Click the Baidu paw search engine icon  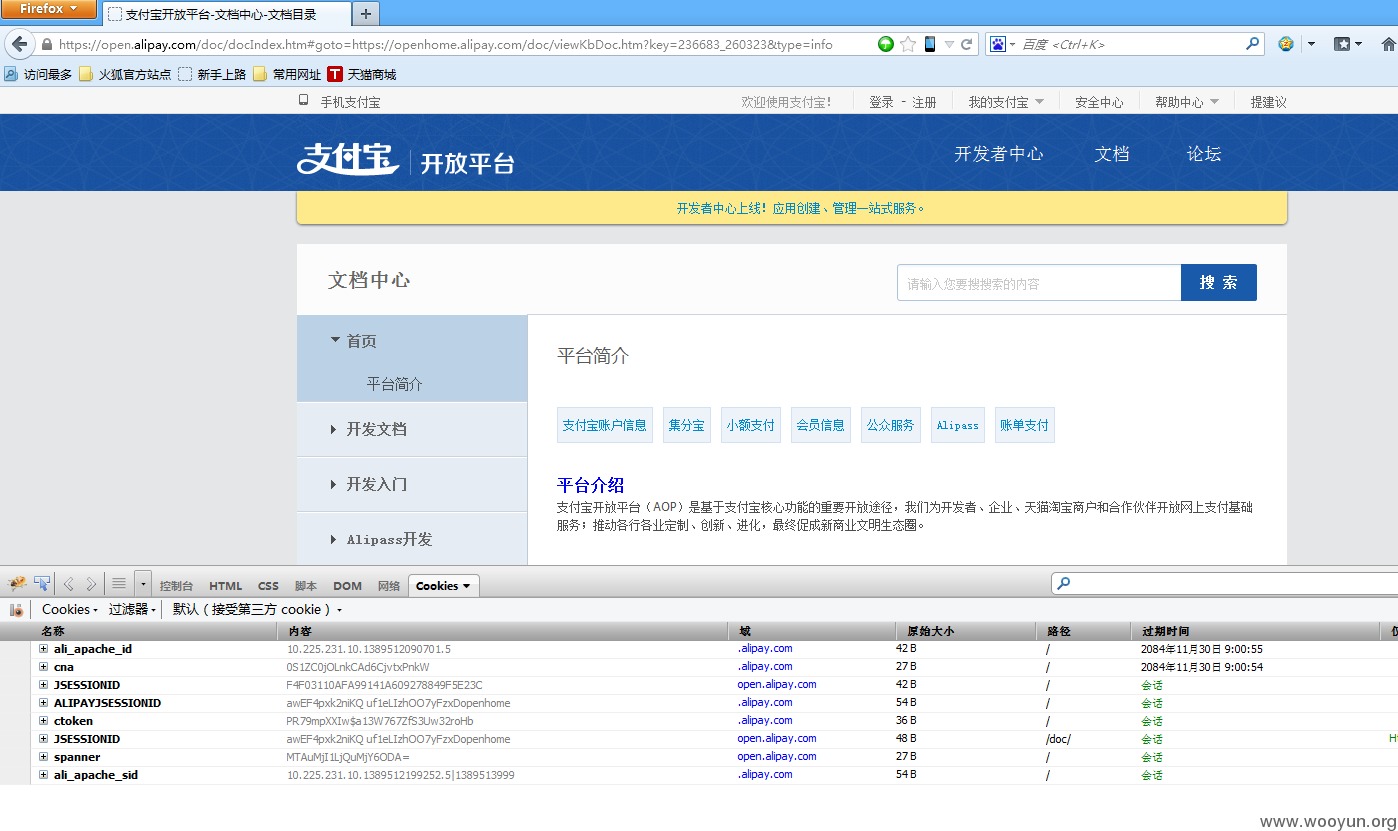click(x=997, y=44)
